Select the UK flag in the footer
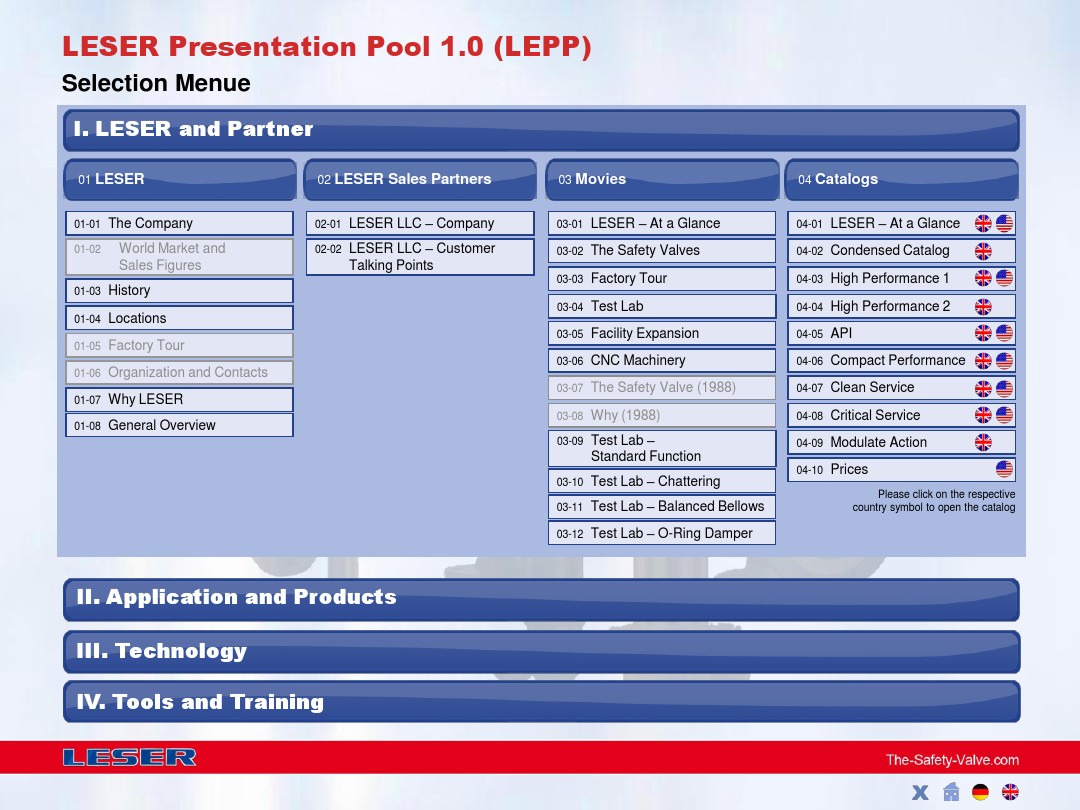Viewport: 1080px width, 810px height. pyautogui.click(x=1010, y=792)
